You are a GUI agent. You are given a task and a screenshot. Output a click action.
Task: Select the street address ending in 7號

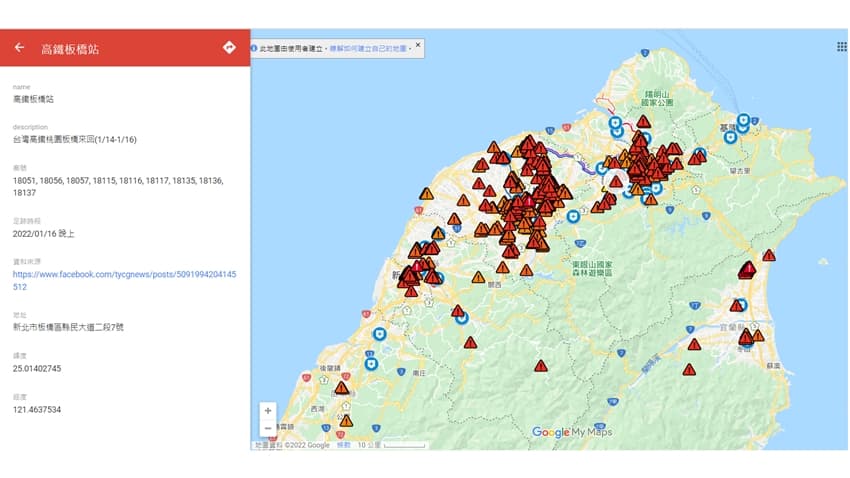click(x=68, y=327)
